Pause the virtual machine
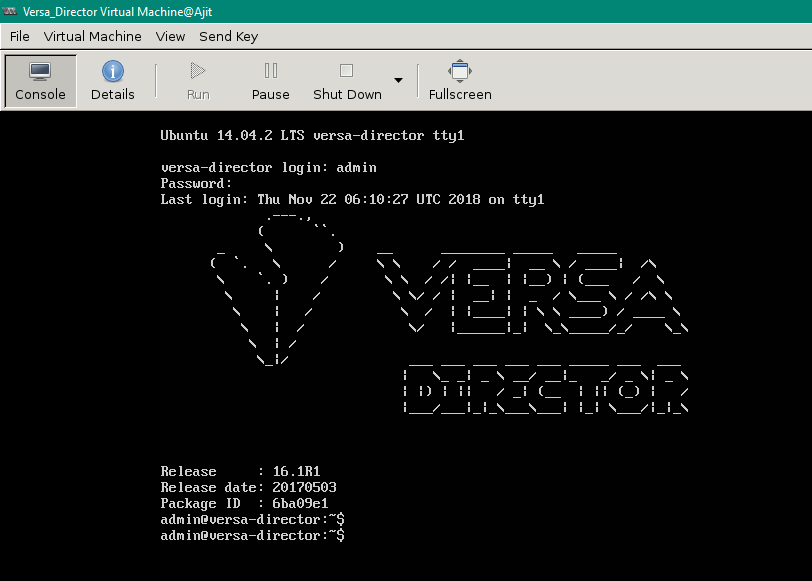 (x=270, y=81)
